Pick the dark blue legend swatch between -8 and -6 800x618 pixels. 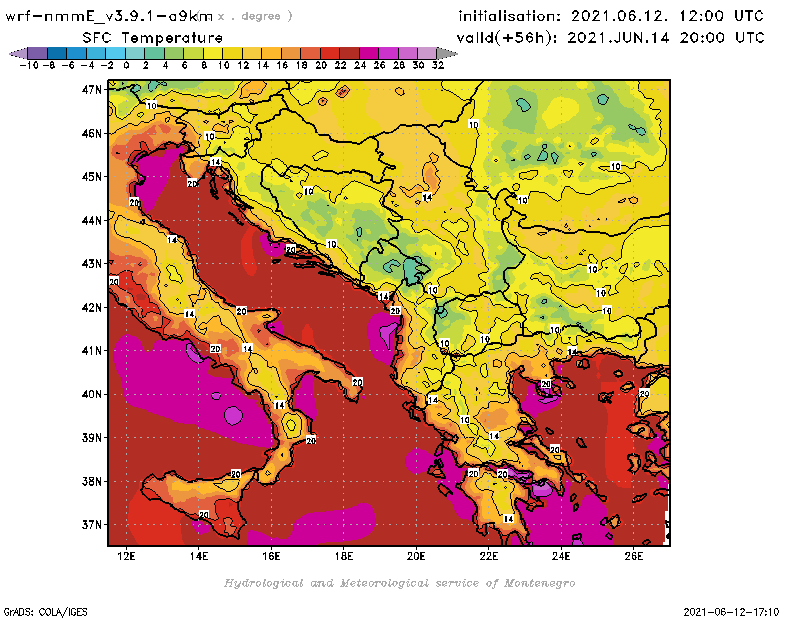[57, 53]
